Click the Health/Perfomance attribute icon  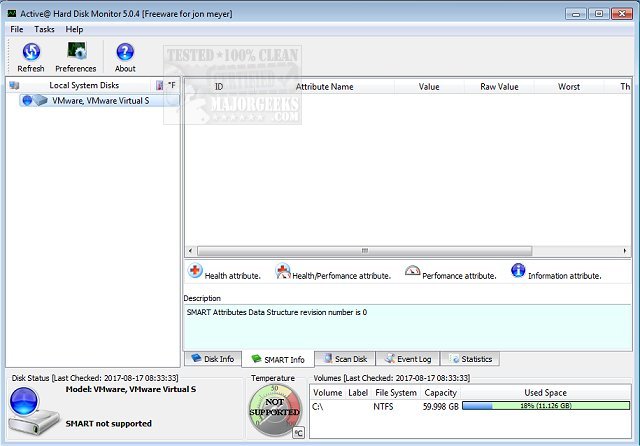point(282,271)
